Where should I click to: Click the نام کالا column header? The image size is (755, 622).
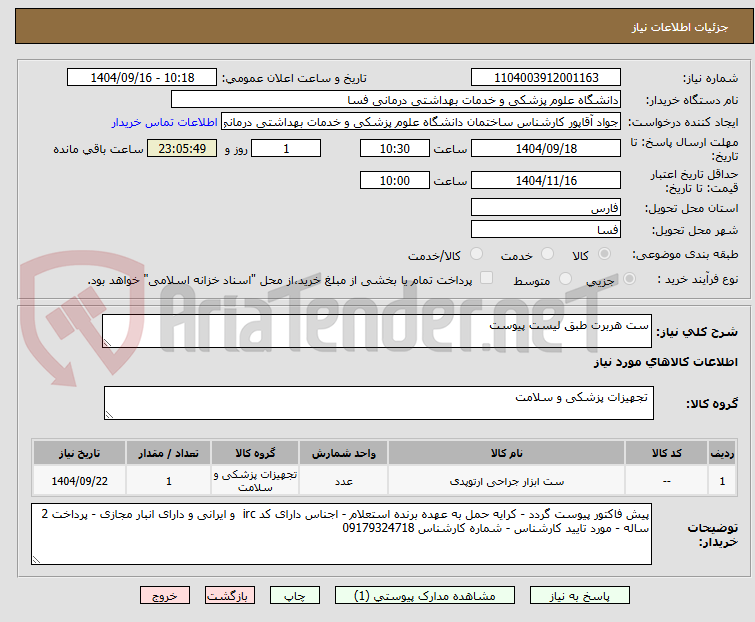point(507,454)
